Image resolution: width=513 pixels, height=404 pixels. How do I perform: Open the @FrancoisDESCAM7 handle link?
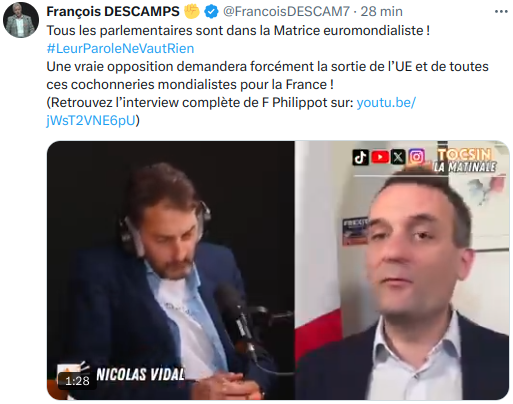[286, 12]
